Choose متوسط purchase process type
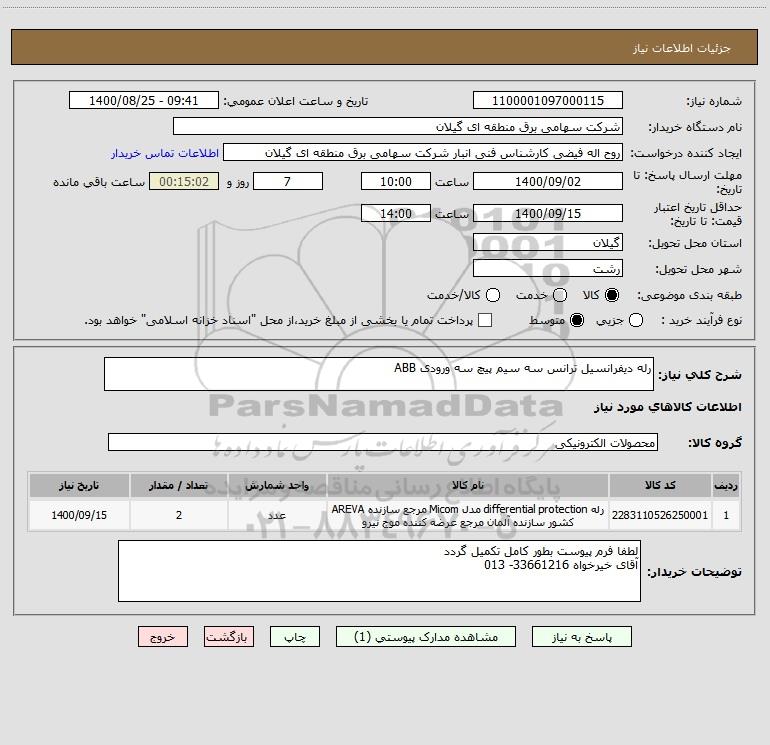This screenshot has height=745, width=770. tap(577, 321)
